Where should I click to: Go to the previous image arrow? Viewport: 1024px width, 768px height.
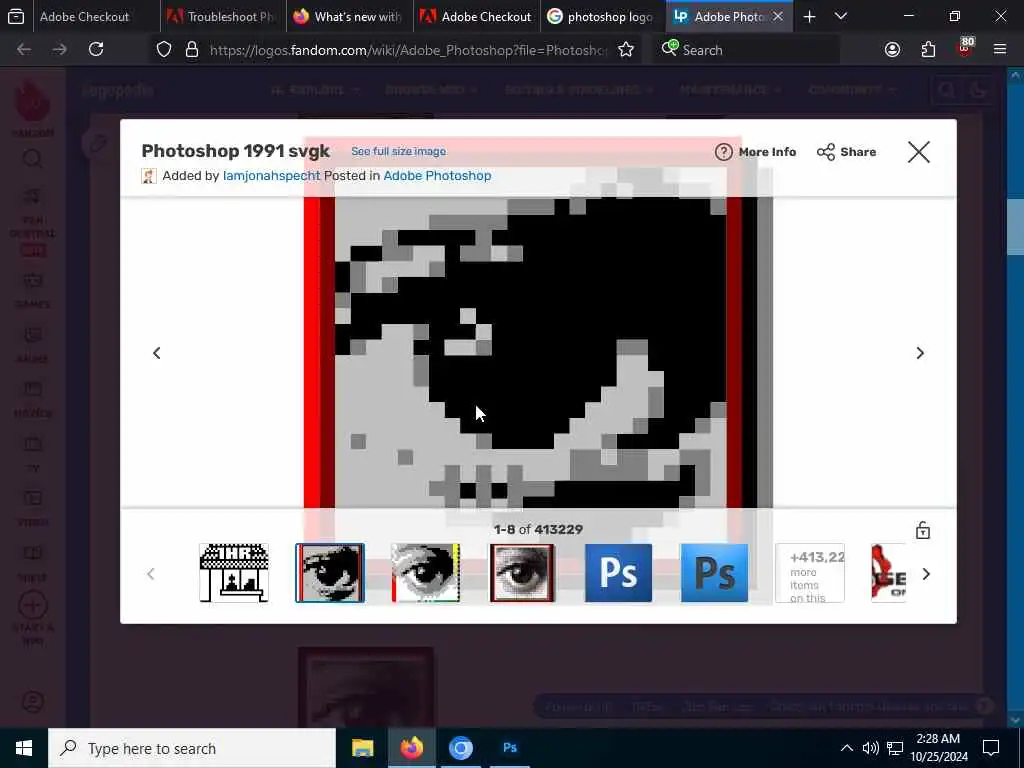pyautogui.click(x=157, y=353)
